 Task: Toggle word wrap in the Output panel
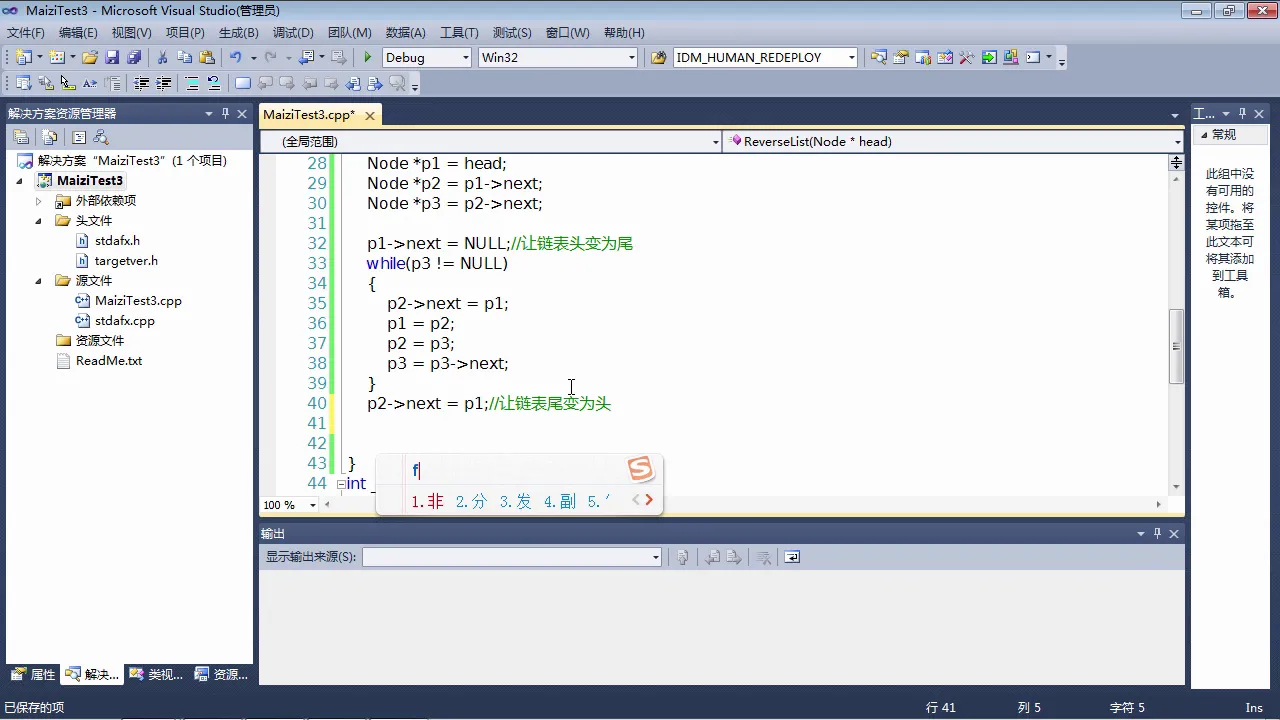[x=792, y=557]
